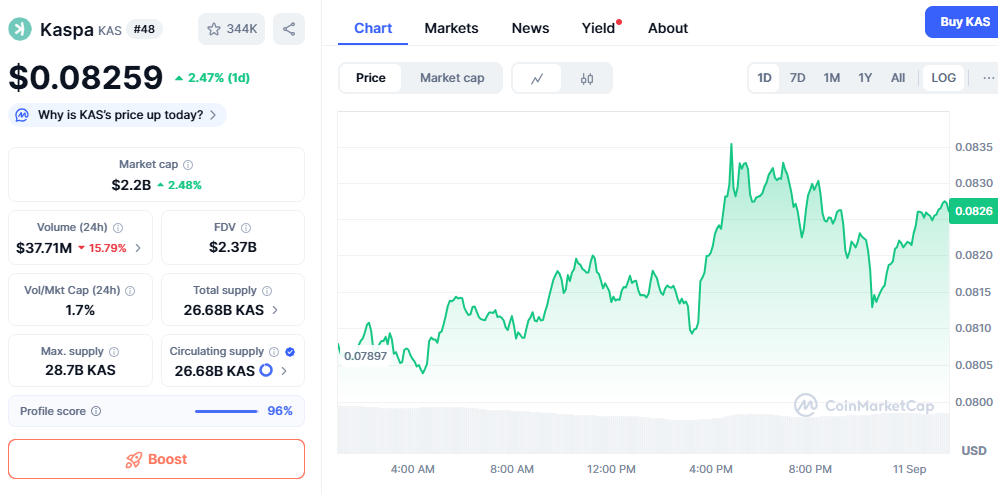Image resolution: width=998 pixels, height=494 pixels.
Task: Switch to candlestick chart icon
Action: pyautogui.click(x=587, y=78)
